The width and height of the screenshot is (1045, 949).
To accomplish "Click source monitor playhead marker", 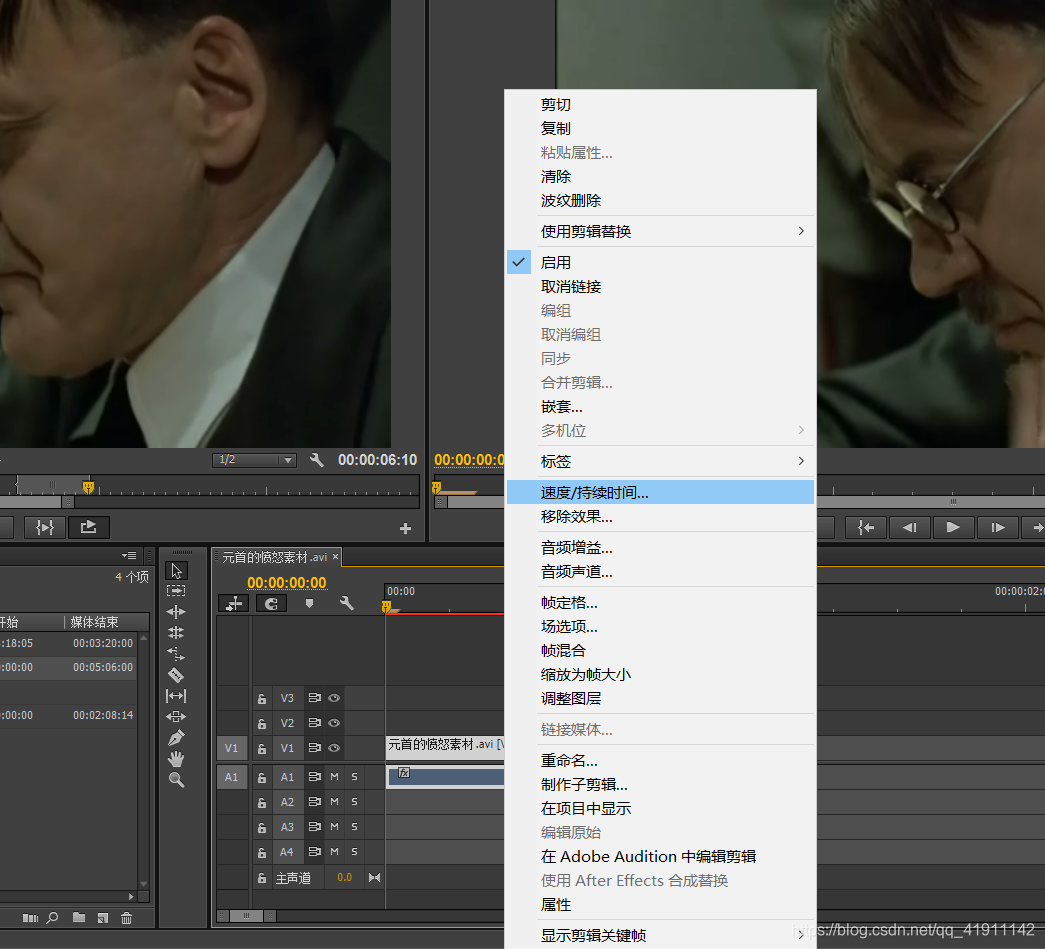I will pyautogui.click(x=88, y=487).
